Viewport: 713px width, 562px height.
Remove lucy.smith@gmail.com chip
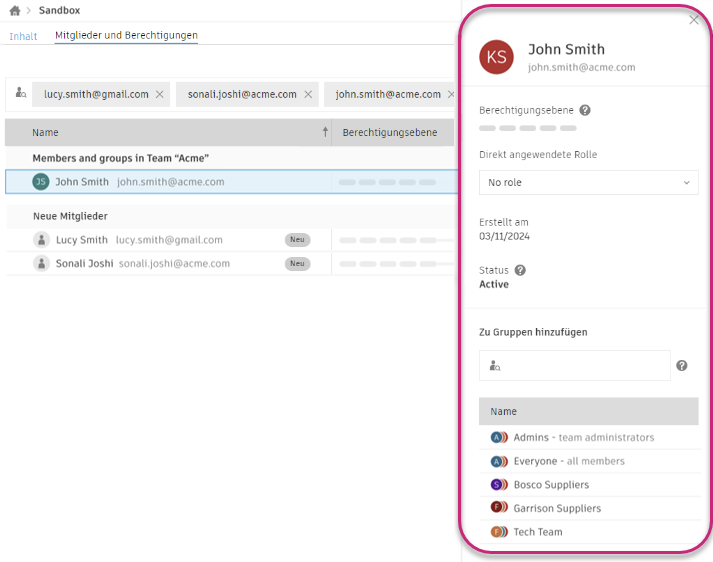click(160, 94)
